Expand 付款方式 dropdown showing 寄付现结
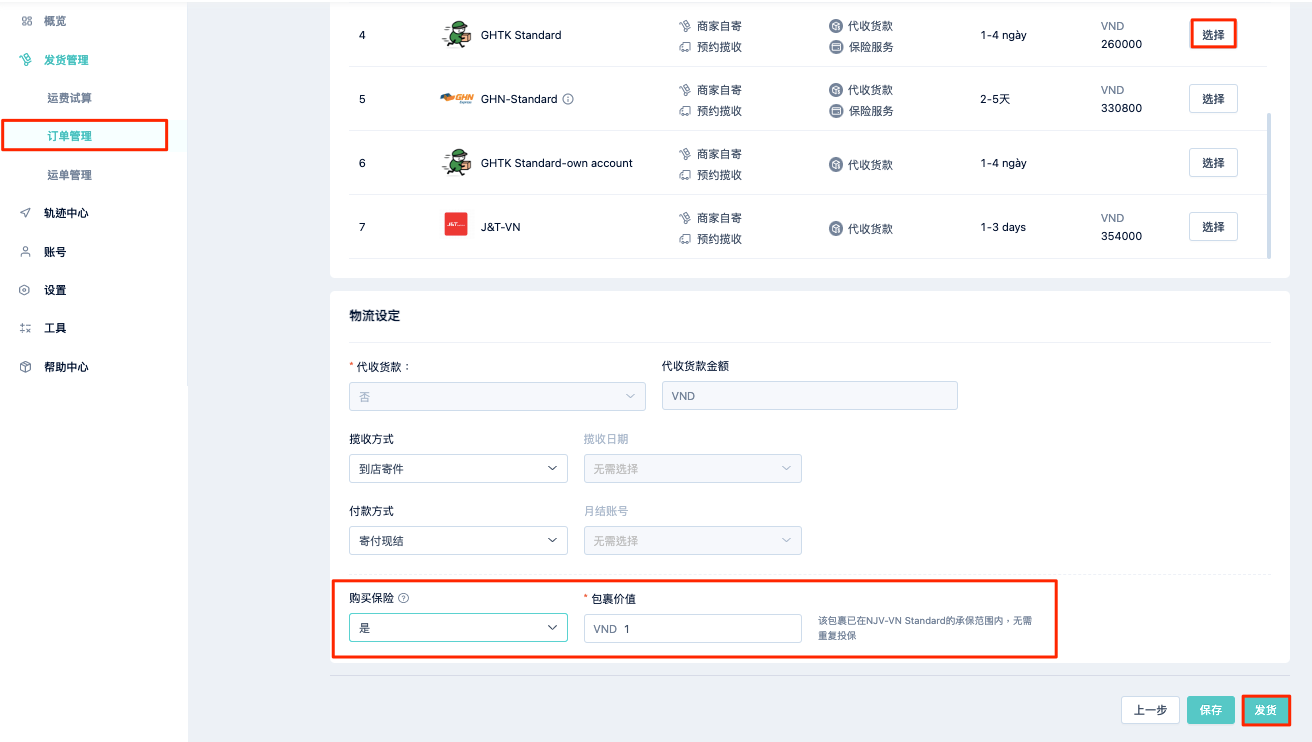1312x742 pixels. pyautogui.click(x=458, y=540)
